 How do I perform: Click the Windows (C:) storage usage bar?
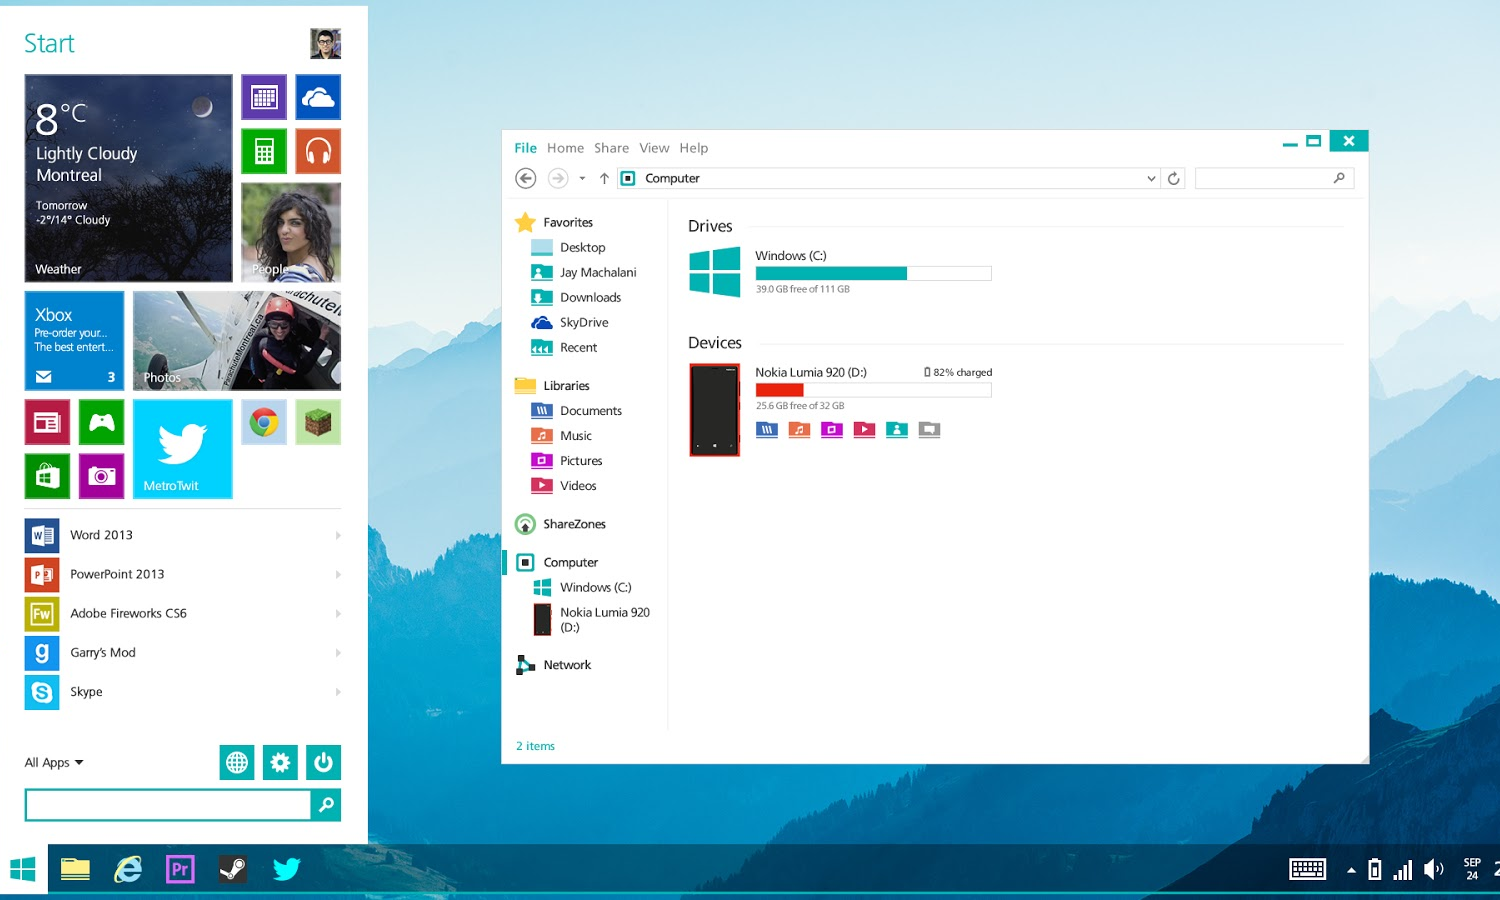(873, 274)
